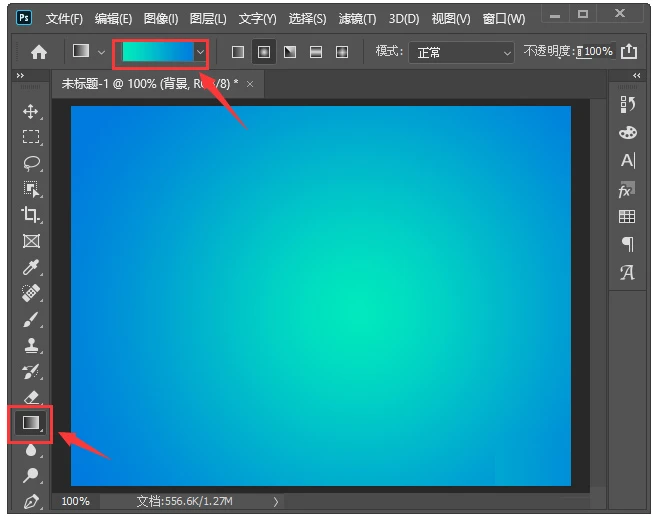Open the 图像(I) menu

click(x=161, y=19)
